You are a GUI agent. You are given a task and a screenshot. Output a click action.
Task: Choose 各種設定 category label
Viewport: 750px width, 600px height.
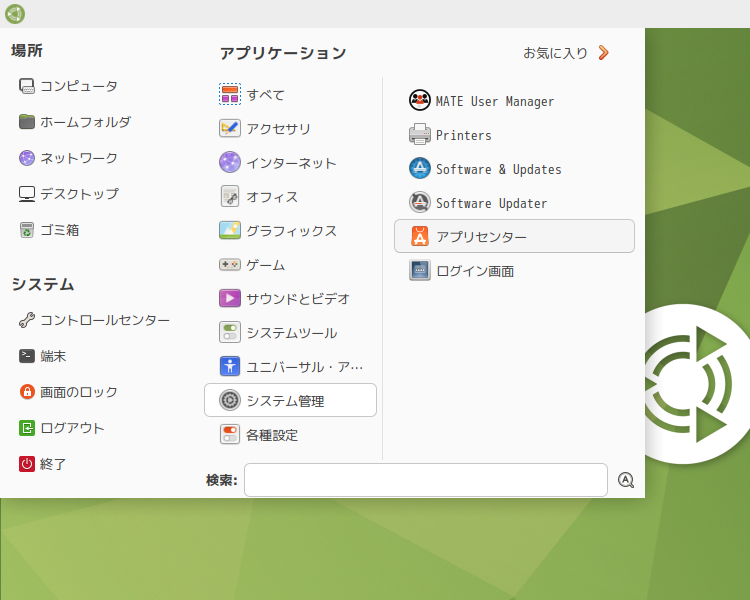click(x=272, y=435)
